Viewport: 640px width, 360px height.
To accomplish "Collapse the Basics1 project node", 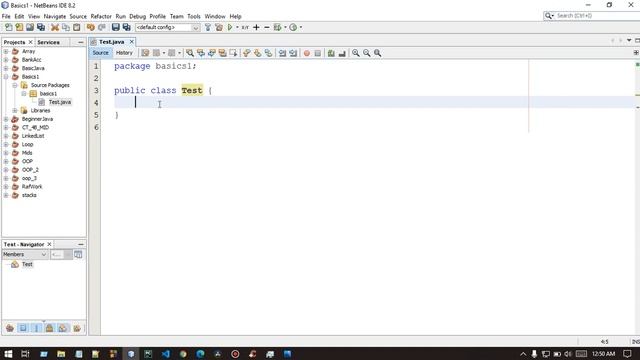I will tap(6, 77).
